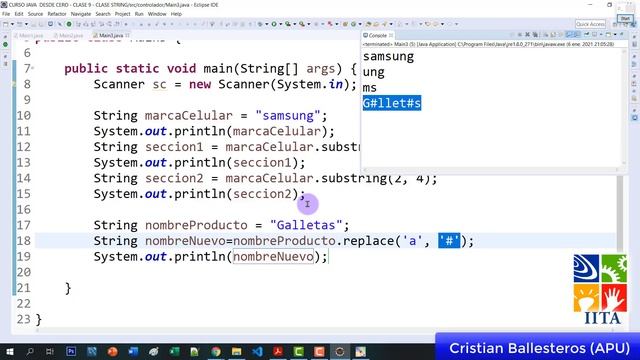Click the Console horizontal scrollbar
The width and height of the screenshot is (640, 360).
[x=490, y=169]
